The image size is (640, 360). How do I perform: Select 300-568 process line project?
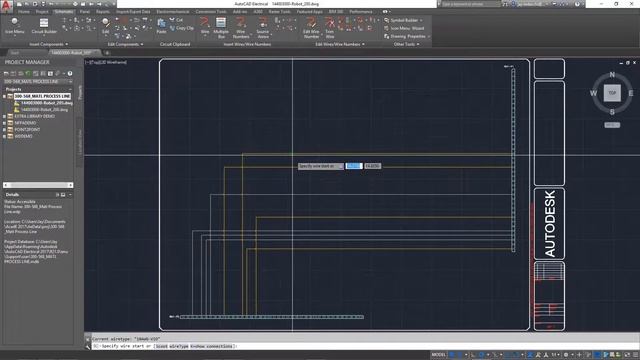(x=42, y=96)
